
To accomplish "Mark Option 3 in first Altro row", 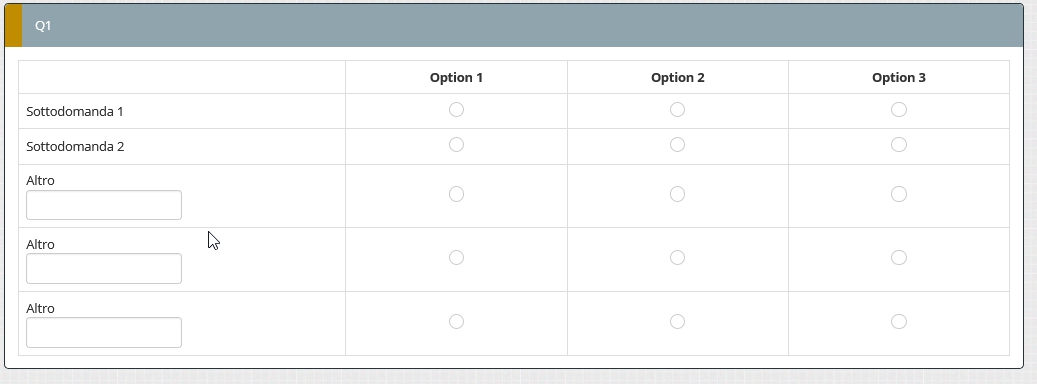I will (x=899, y=194).
